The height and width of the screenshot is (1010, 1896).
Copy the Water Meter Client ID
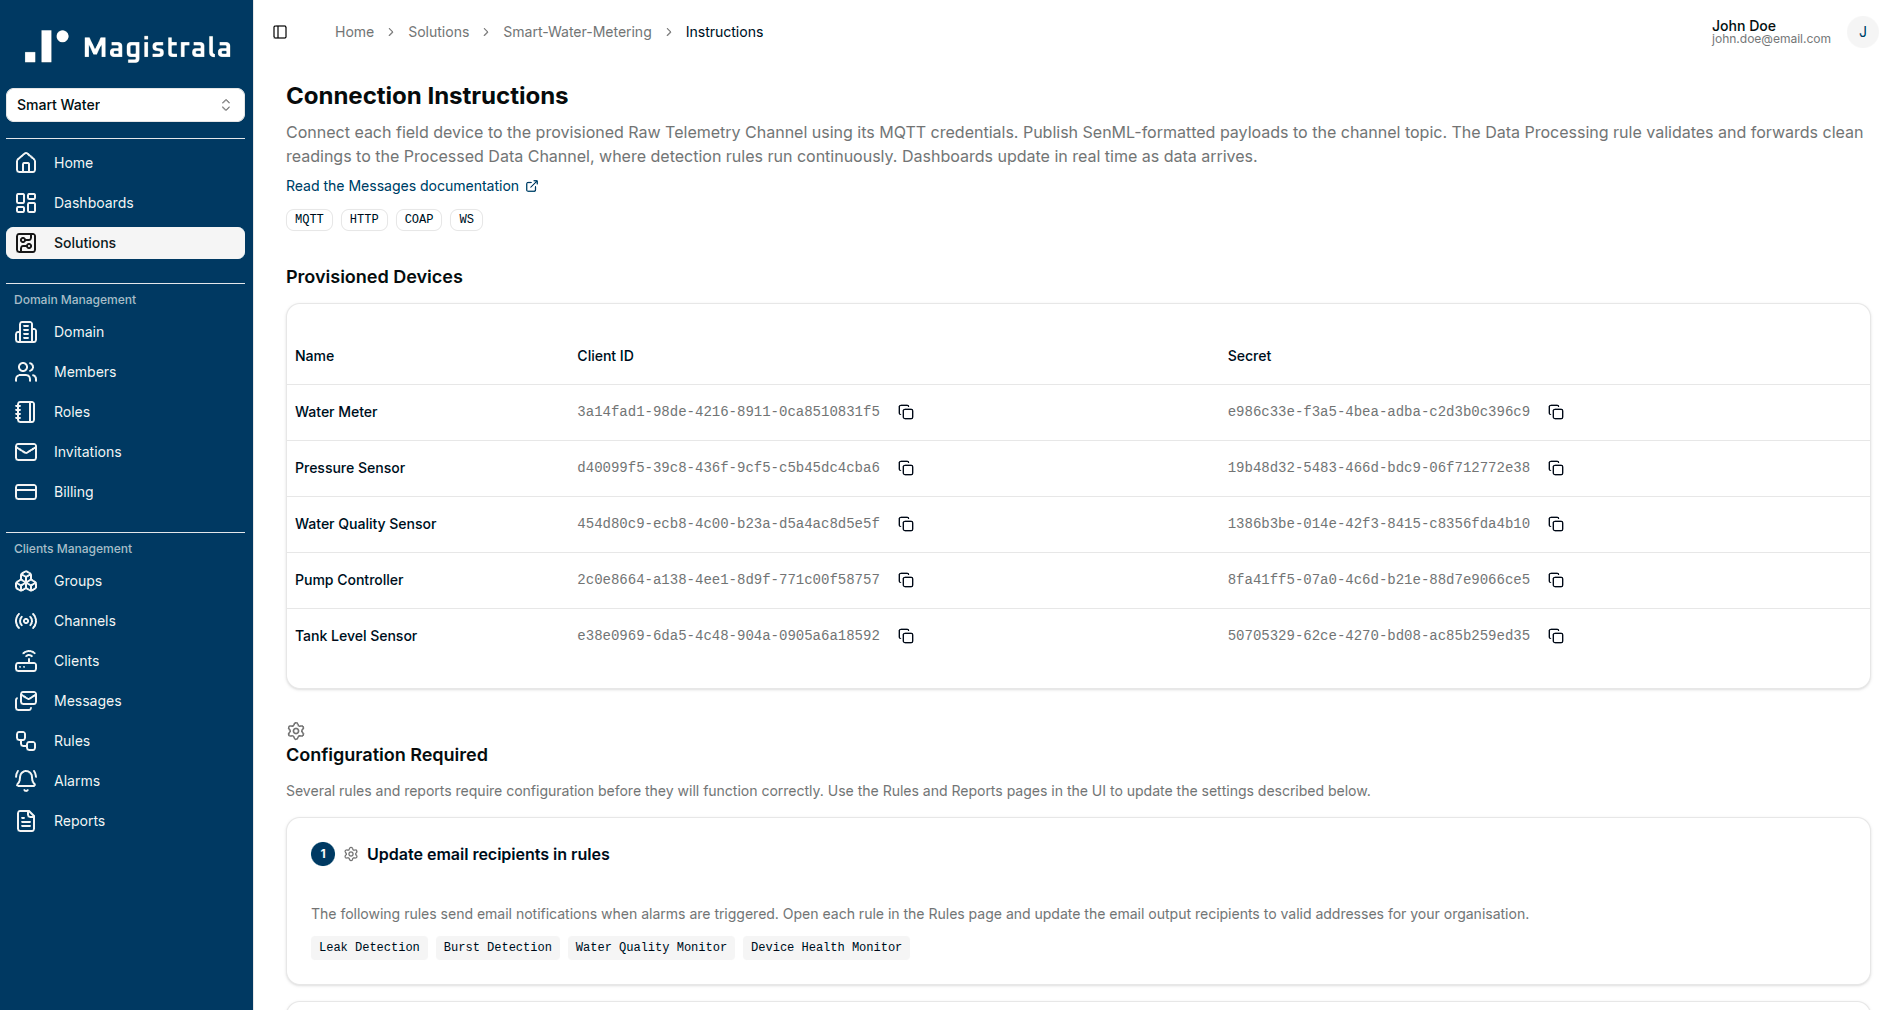click(906, 411)
